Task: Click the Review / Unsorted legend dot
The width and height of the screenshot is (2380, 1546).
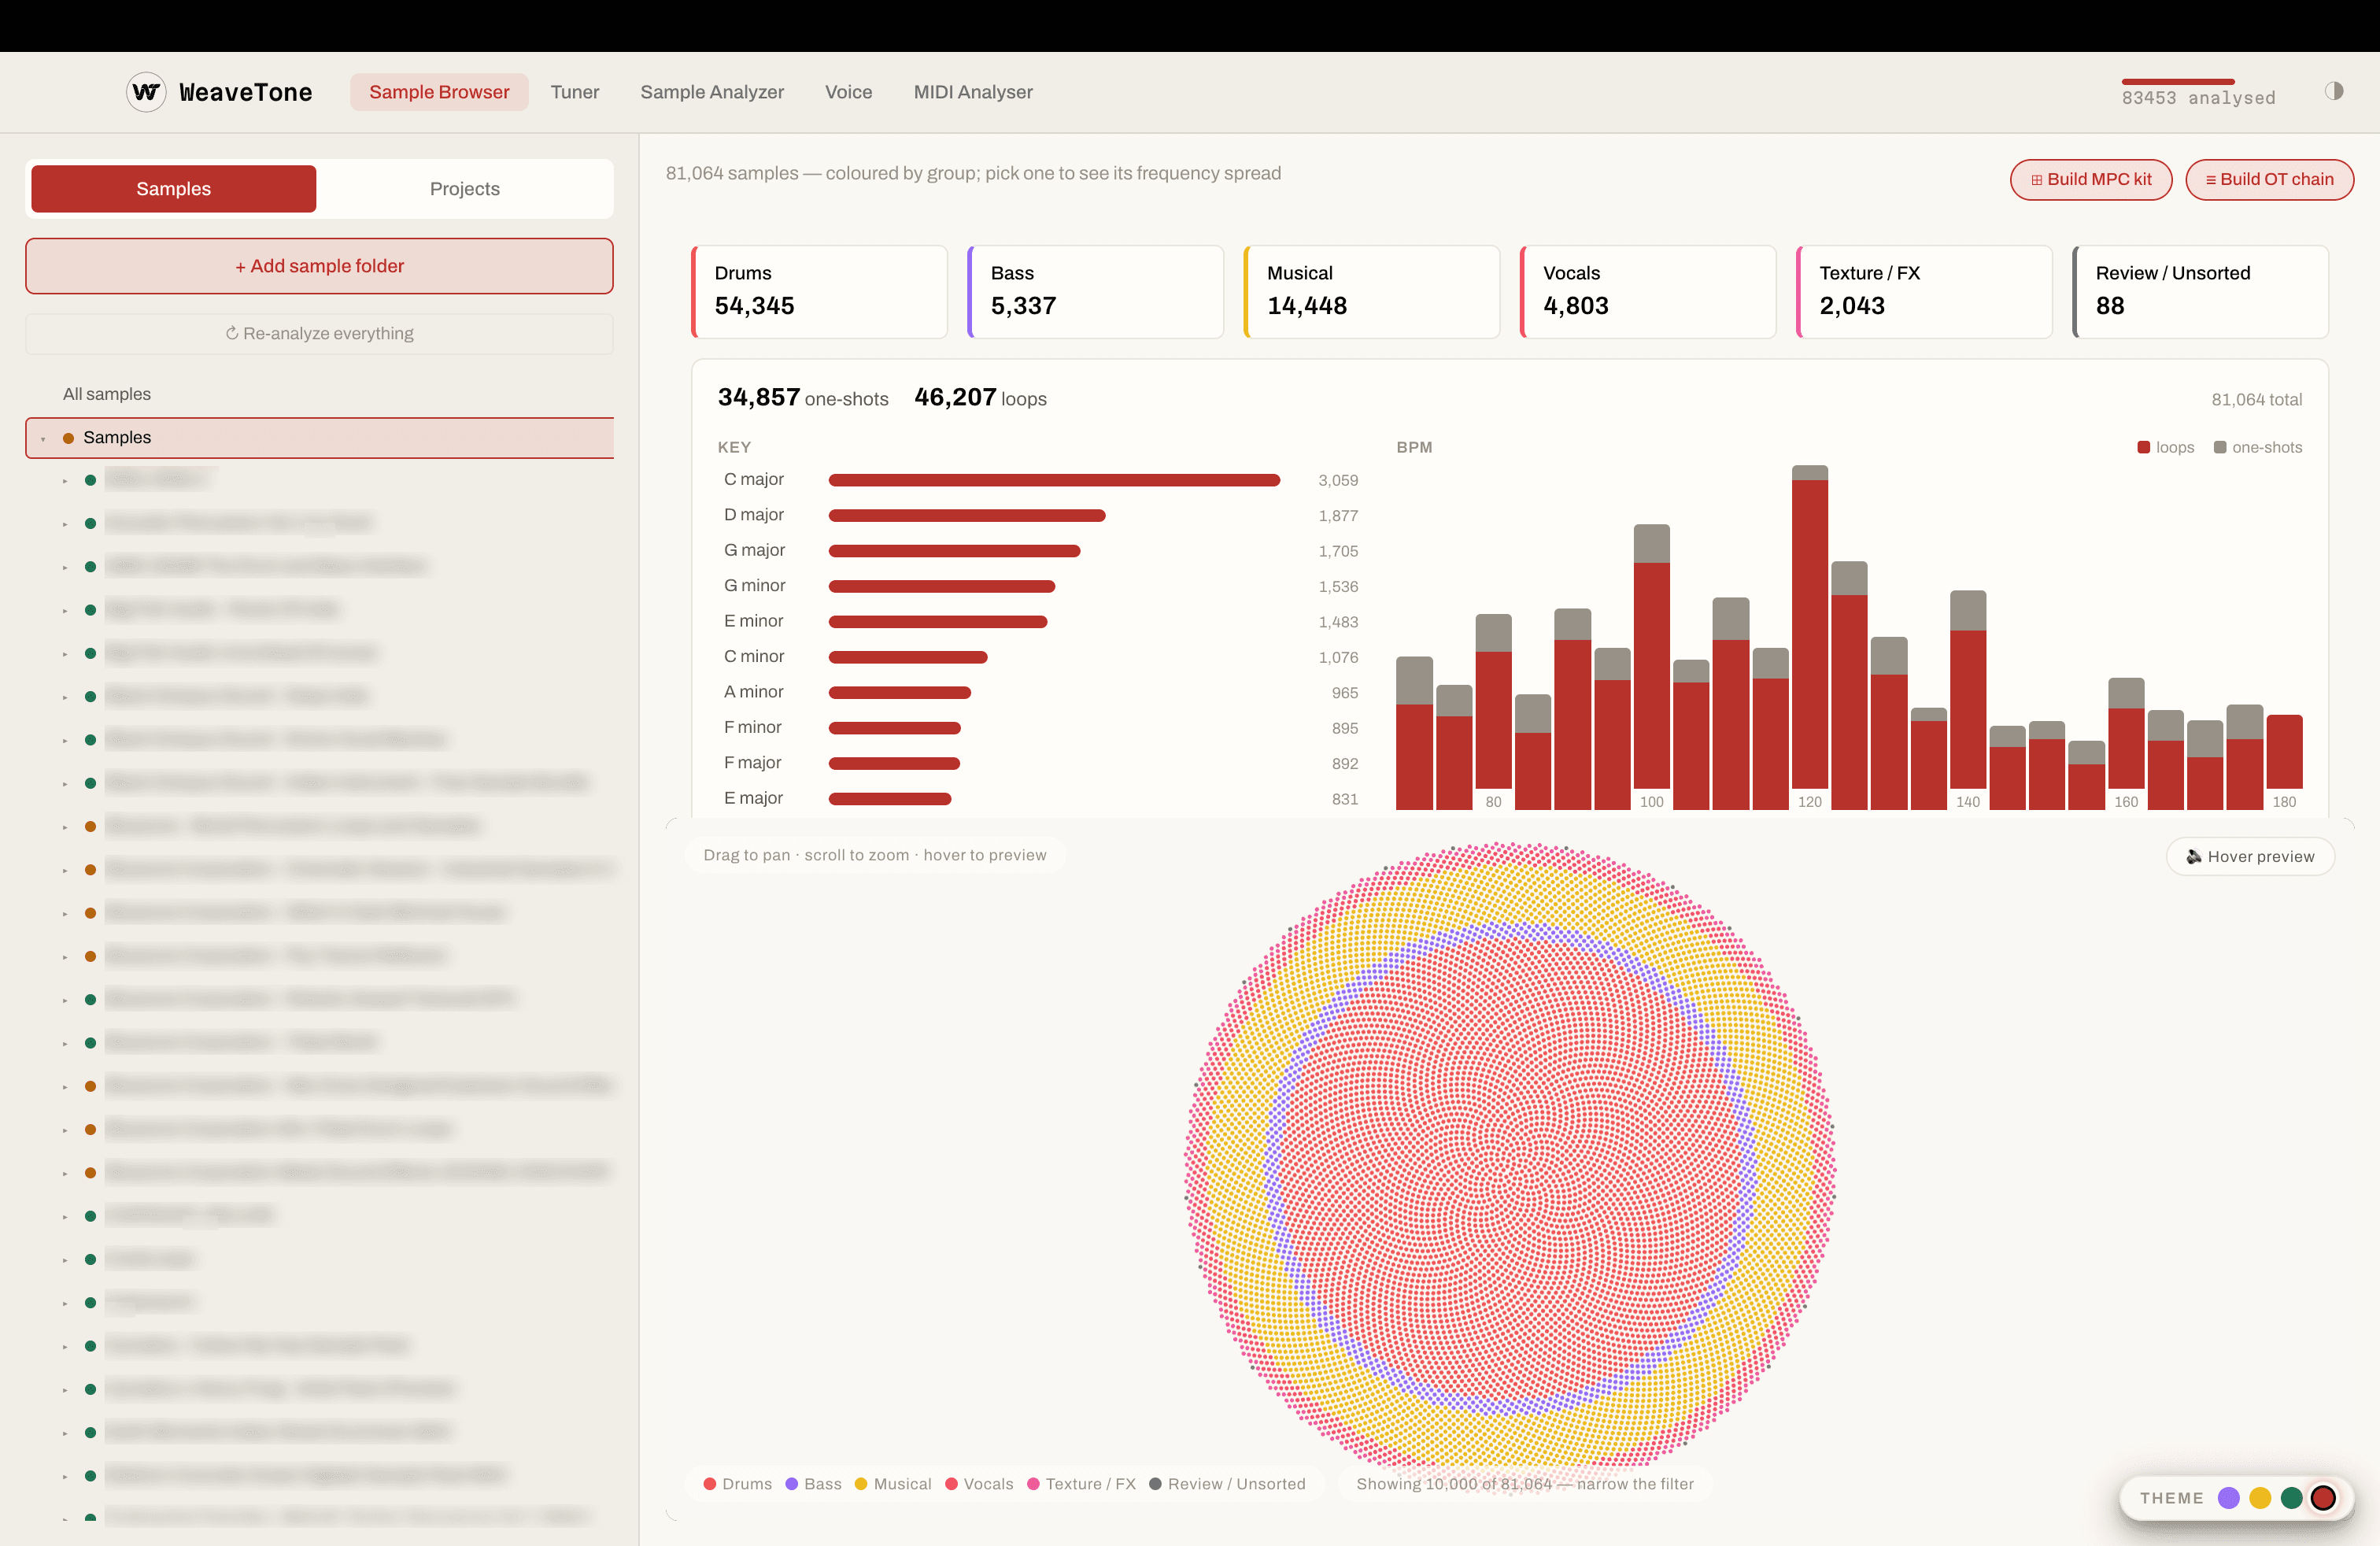Action: pyautogui.click(x=1155, y=1484)
